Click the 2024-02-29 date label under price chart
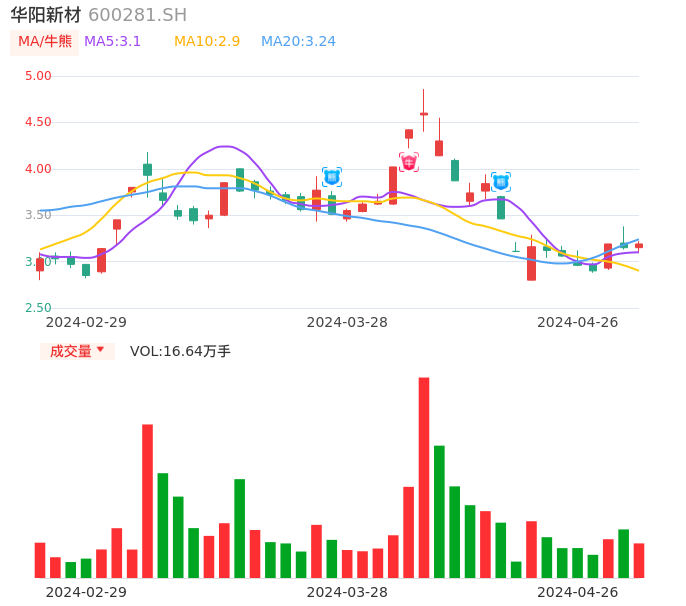Image resolution: width=686 pixels, height=606 pixels. point(86,322)
